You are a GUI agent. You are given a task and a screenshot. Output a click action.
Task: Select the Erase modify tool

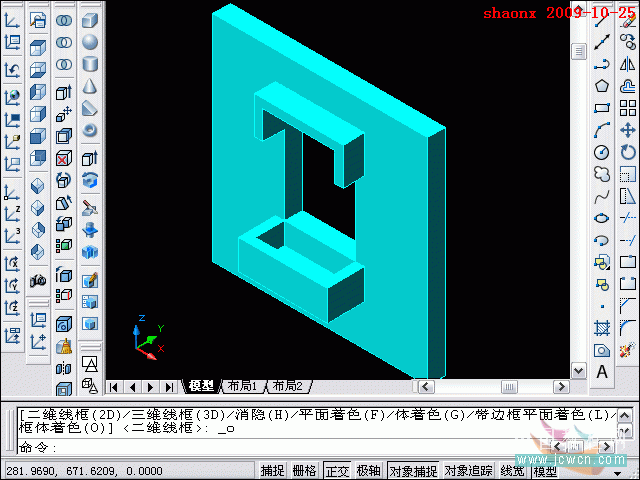[628, 20]
